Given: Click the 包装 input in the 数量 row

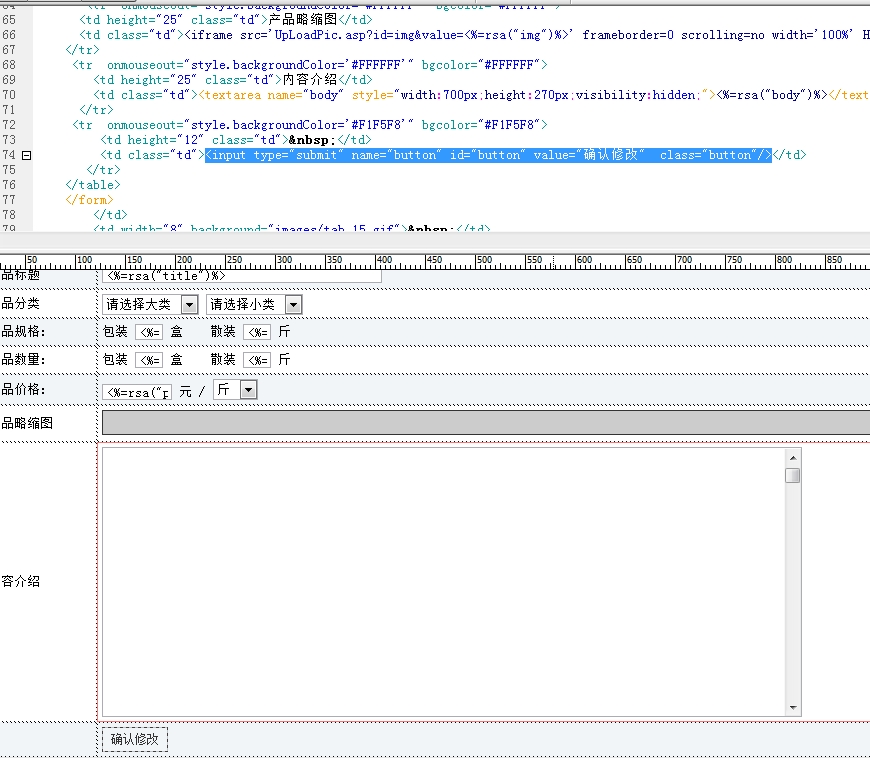Looking at the screenshot, I should pyautogui.click(x=149, y=360).
